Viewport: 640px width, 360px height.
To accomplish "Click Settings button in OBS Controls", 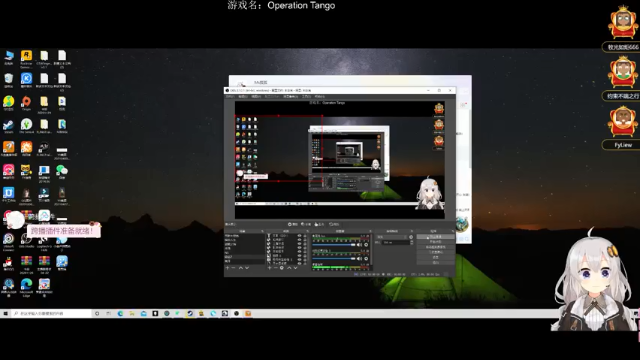I will [x=436, y=258].
